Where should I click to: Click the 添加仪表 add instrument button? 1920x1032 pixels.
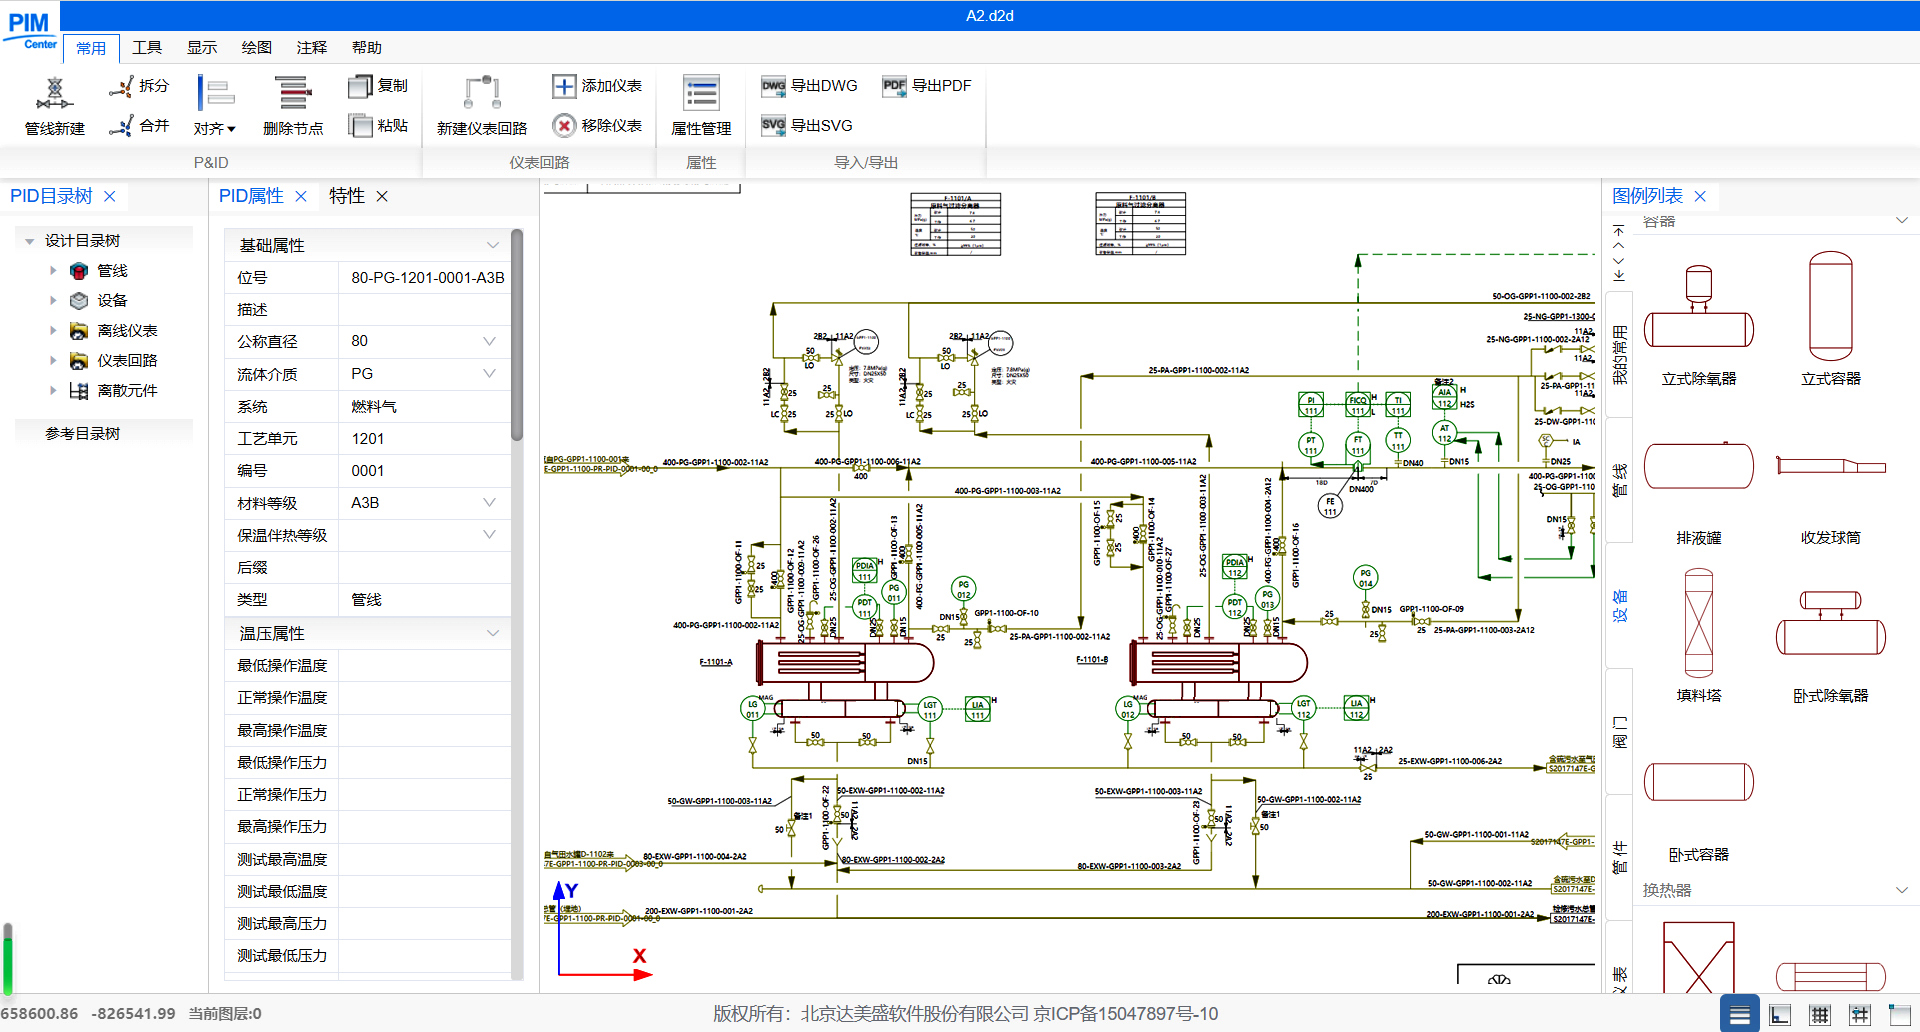[597, 86]
